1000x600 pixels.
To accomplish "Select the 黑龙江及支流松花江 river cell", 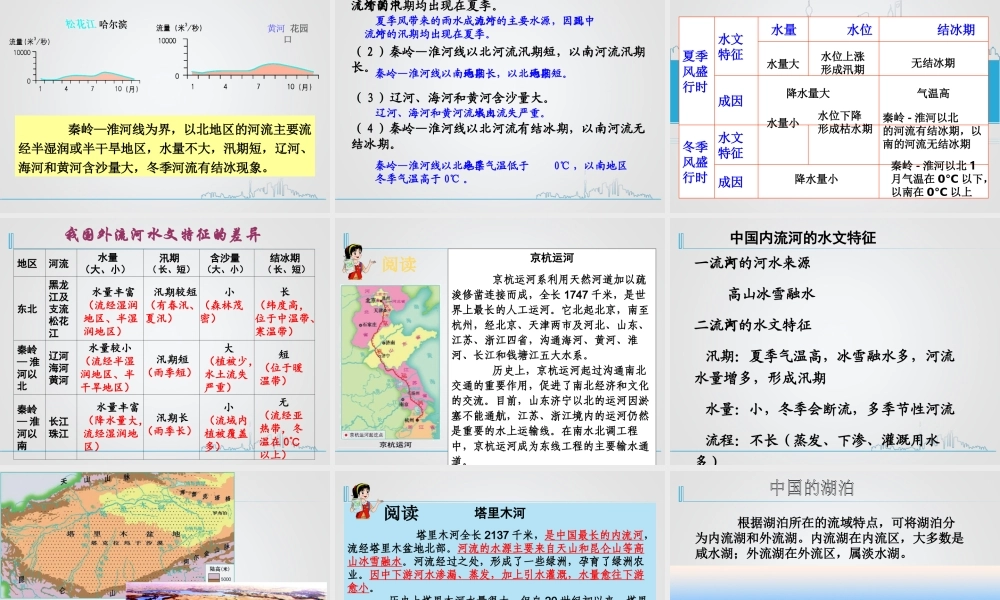I will click(x=59, y=309).
